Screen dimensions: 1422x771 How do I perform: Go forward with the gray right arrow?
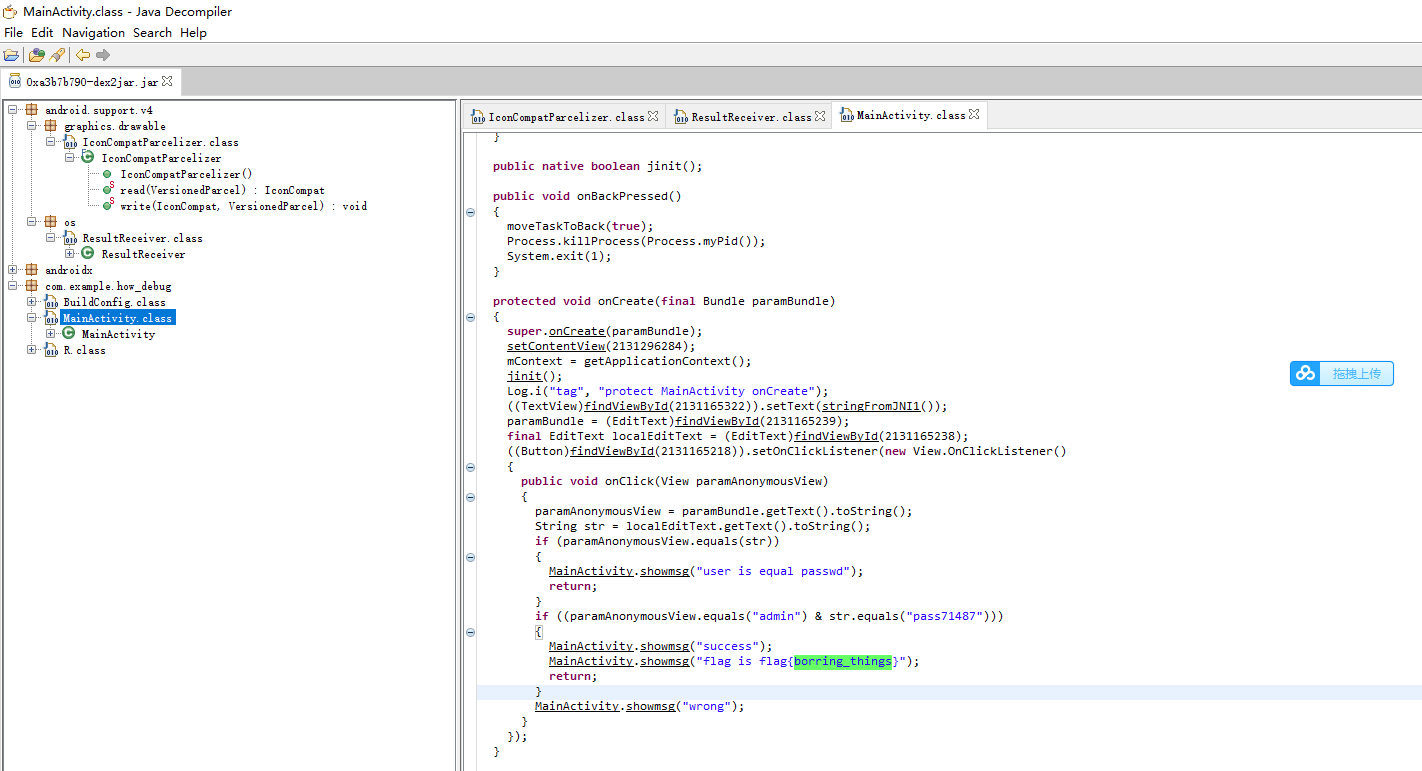click(x=103, y=55)
